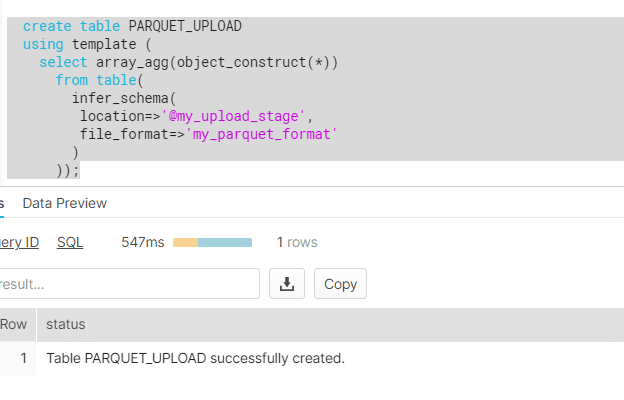Click the status column header
Viewport: 624px width, 400px height.
(66, 324)
